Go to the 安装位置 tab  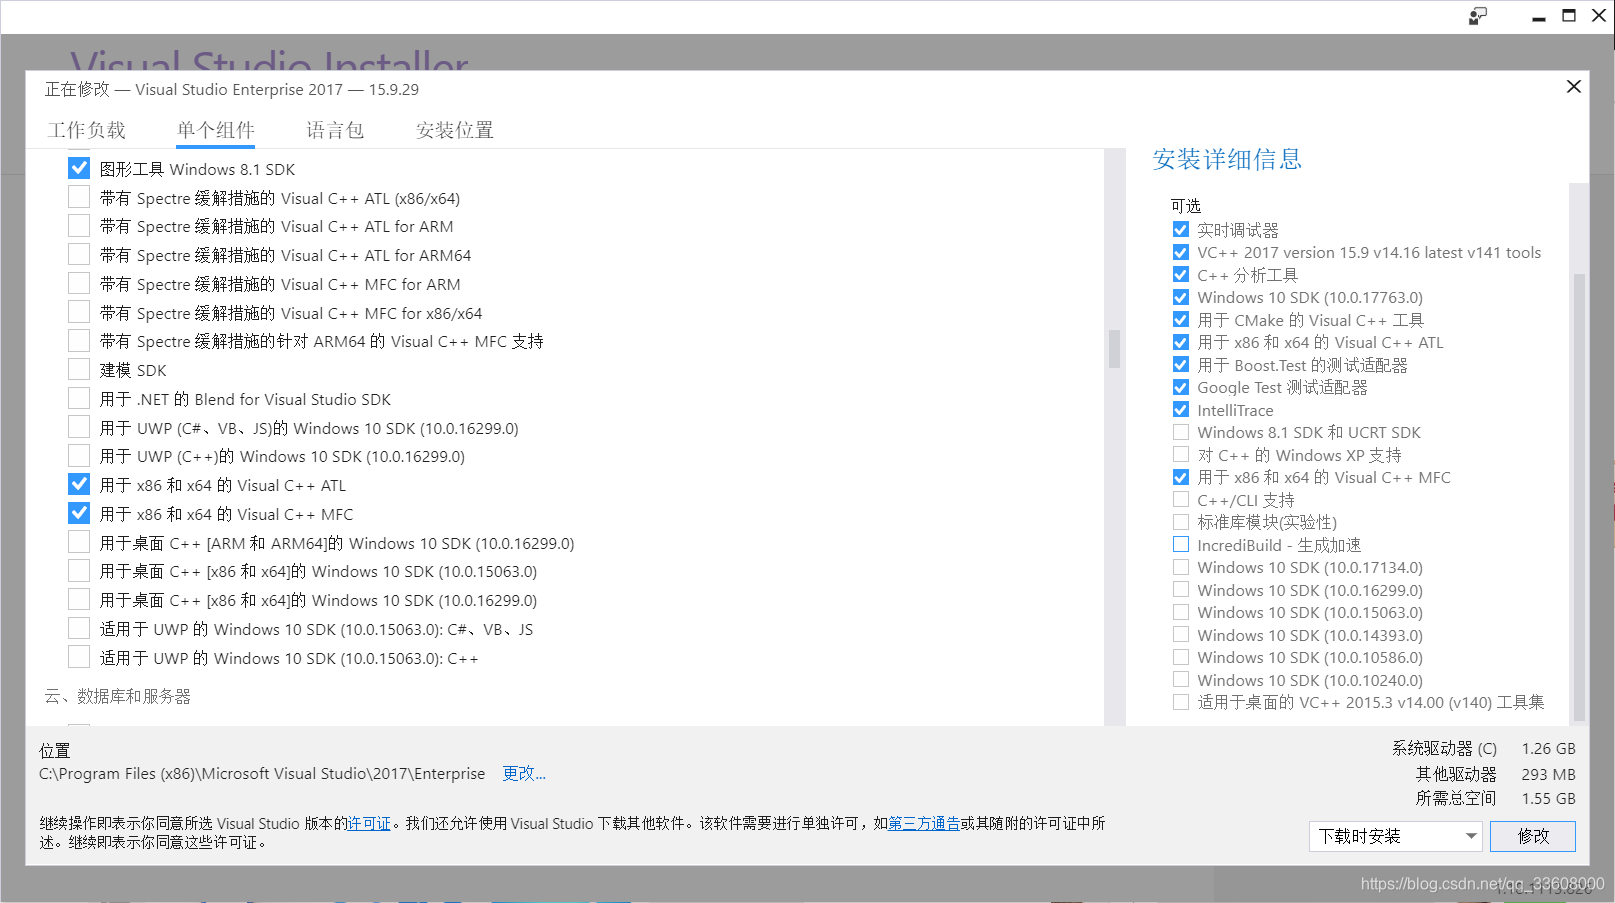point(455,130)
